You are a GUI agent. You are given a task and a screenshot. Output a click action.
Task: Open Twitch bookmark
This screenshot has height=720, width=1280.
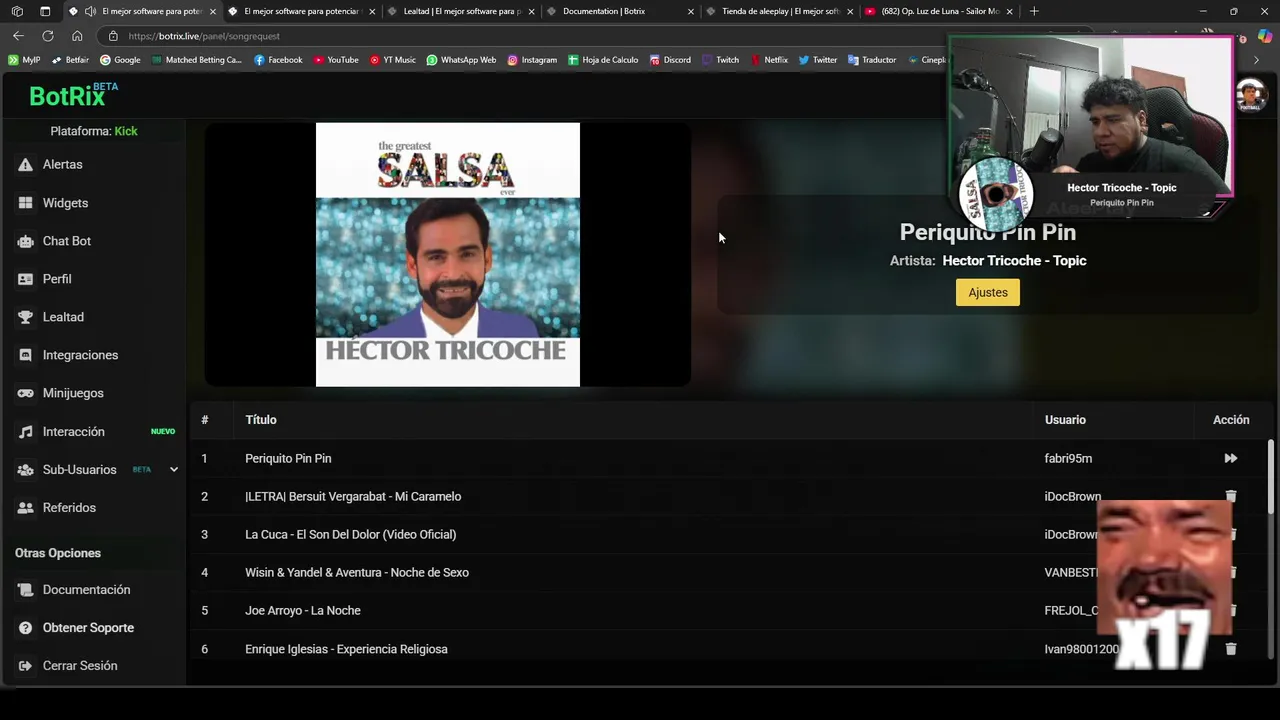tap(721, 60)
